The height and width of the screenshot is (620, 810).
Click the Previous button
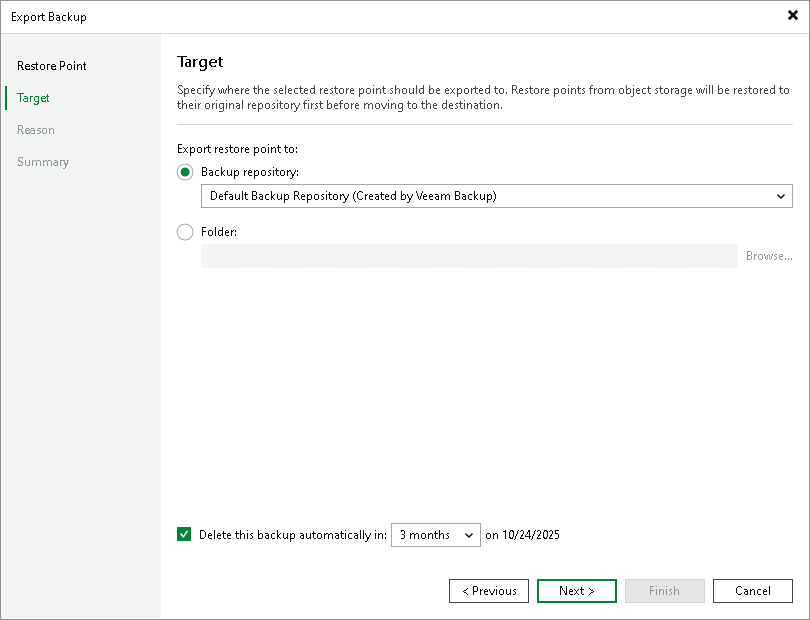click(488, 591)
